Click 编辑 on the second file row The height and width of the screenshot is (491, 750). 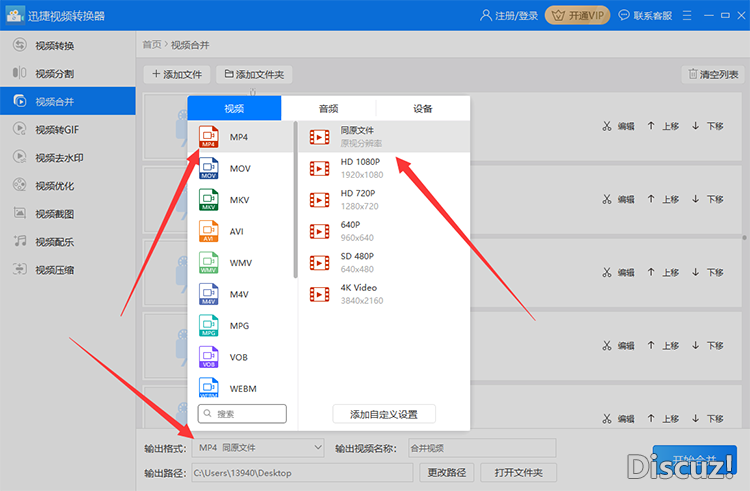[x=618, y=199]
